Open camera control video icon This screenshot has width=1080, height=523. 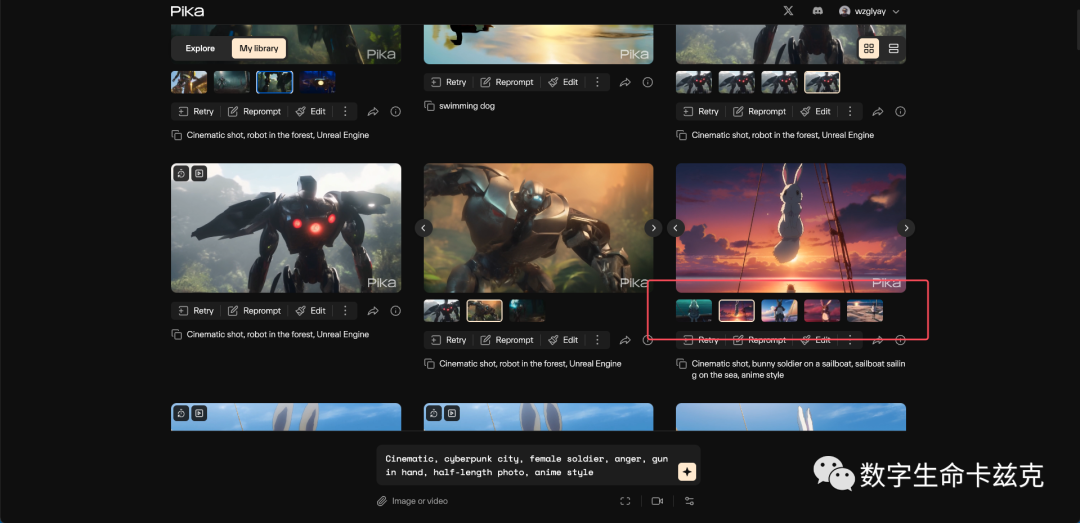coord(657,501)
